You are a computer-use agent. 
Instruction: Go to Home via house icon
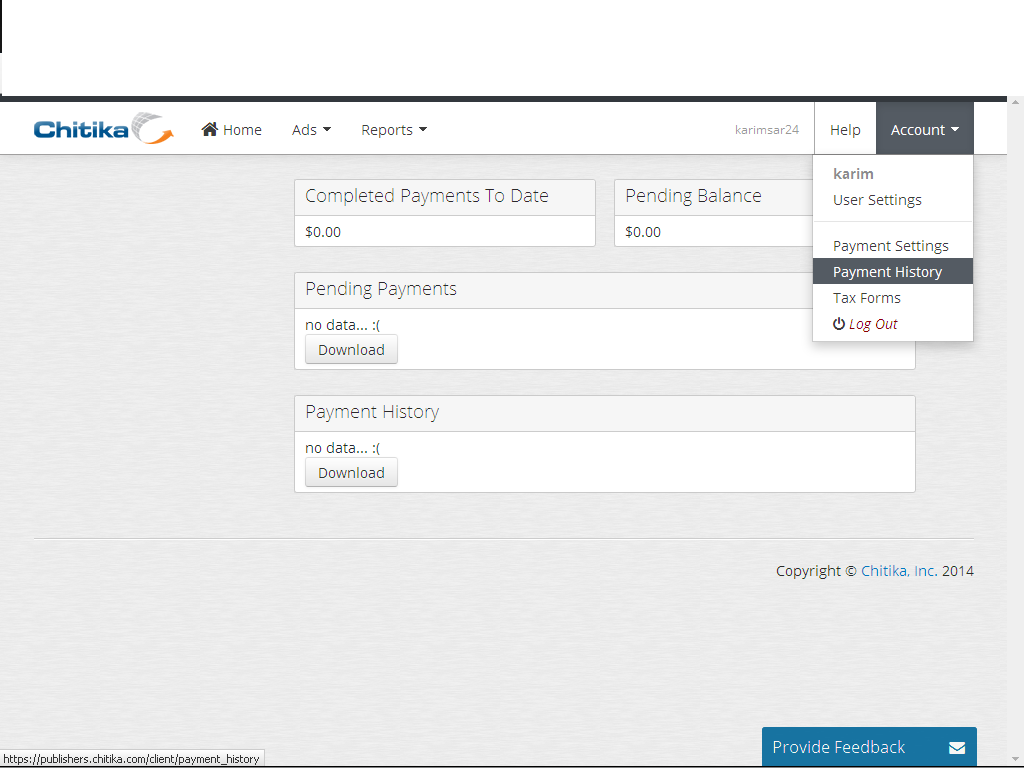tap(210, 129)
